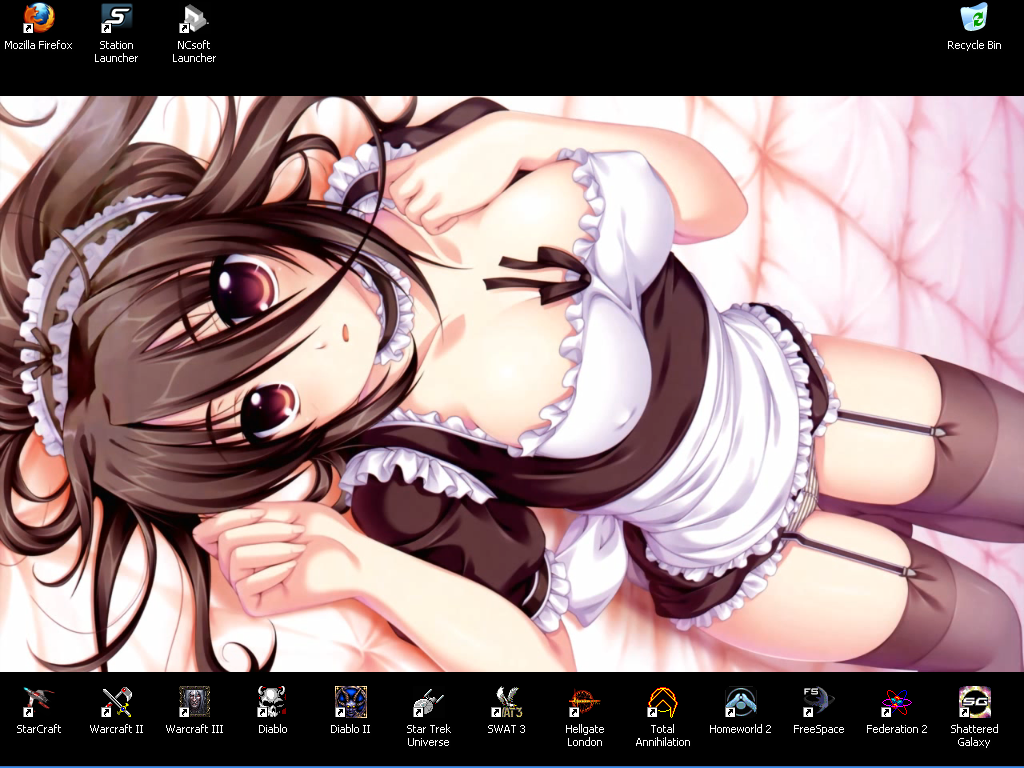Image resolution: width=1024 pixels, height=768 pixels.
Task: Select the Shattered Galaxy shortcut icon
Action: coord(974,702)
